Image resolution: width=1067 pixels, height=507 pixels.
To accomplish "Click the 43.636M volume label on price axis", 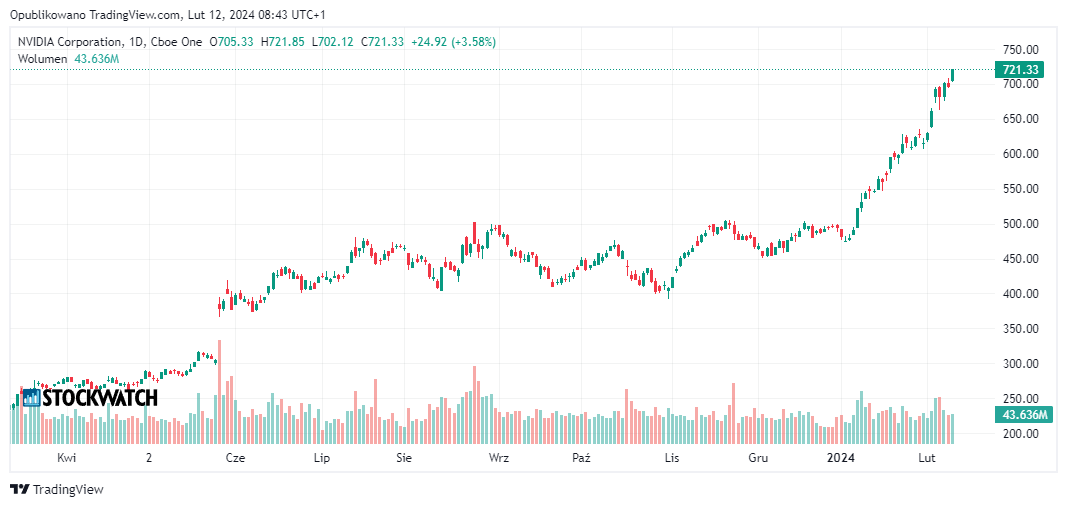I will pos(1023,414).
